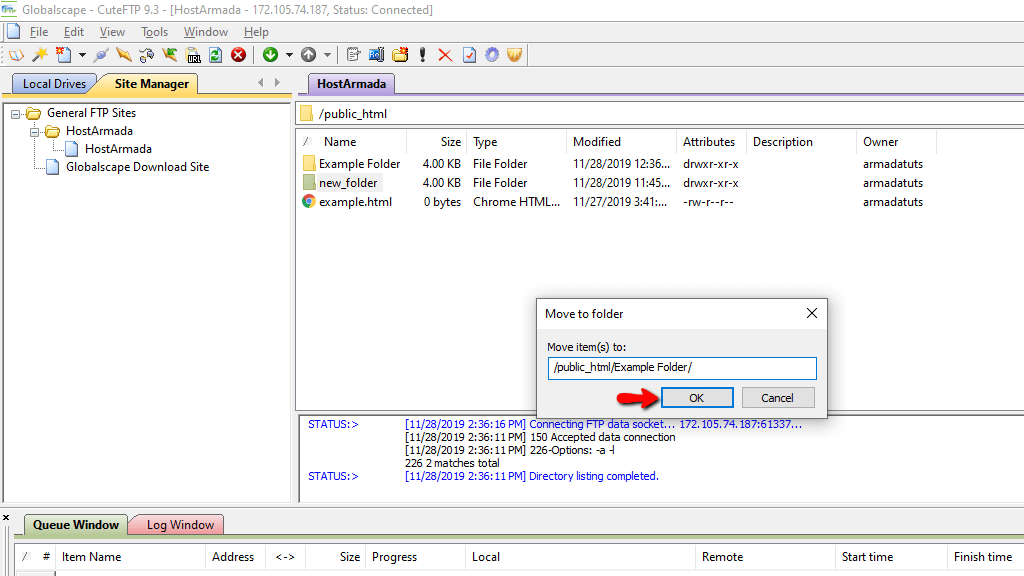The width and height of the screenshot is (1024, 576).
Task: Open the Site Manager book icon in toolbar
Action: (x=16, y=55)
